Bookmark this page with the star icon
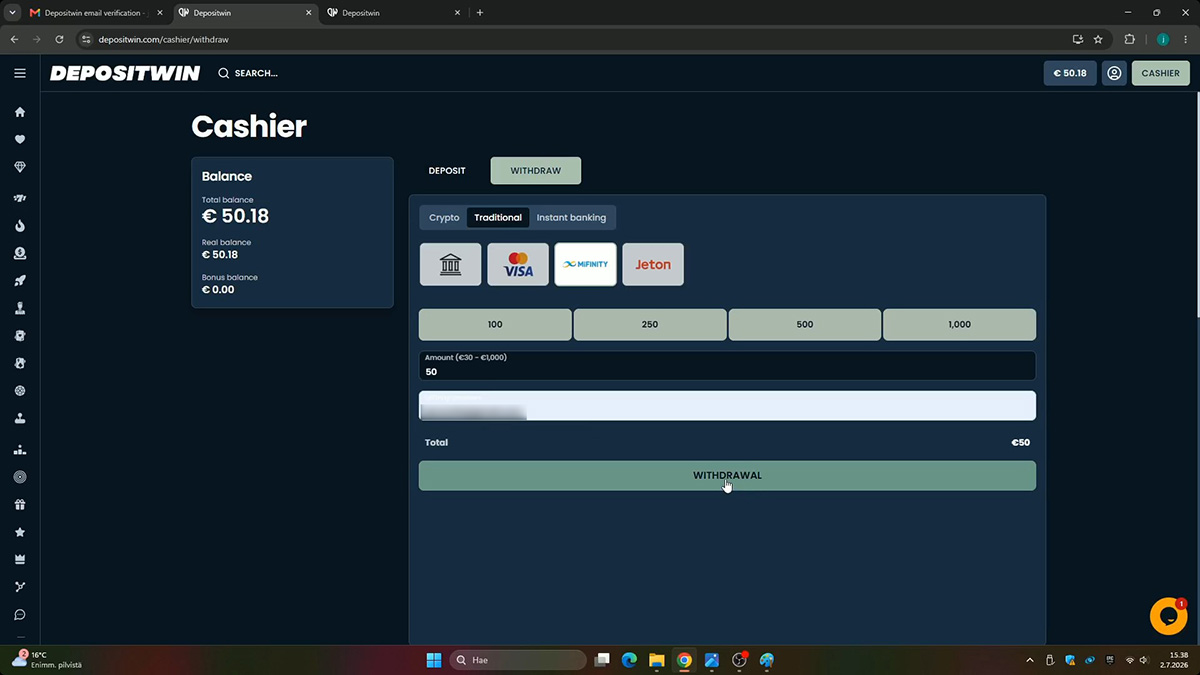The height and width of the screenshot is (675, 1200). 1098,39
